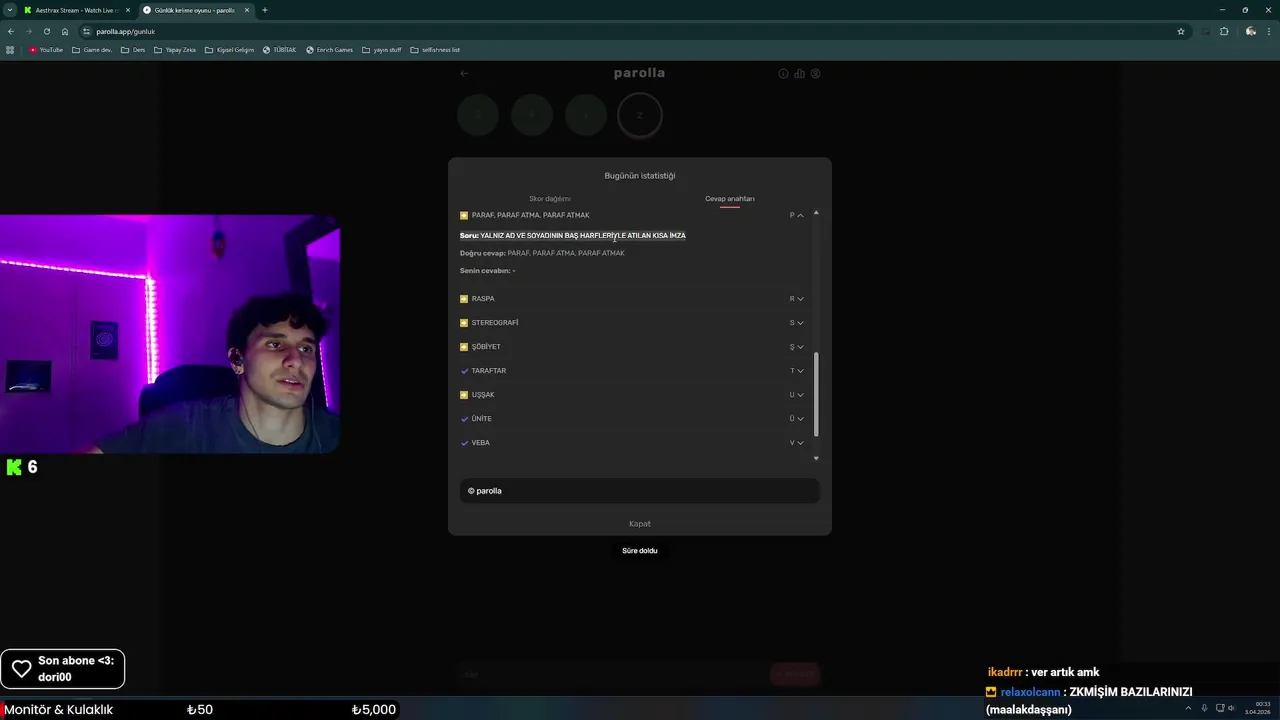The height and width of the screenshot is (720, 1280).
Task: Click the answer list scroll-down arrow
Action: point(816,458)
